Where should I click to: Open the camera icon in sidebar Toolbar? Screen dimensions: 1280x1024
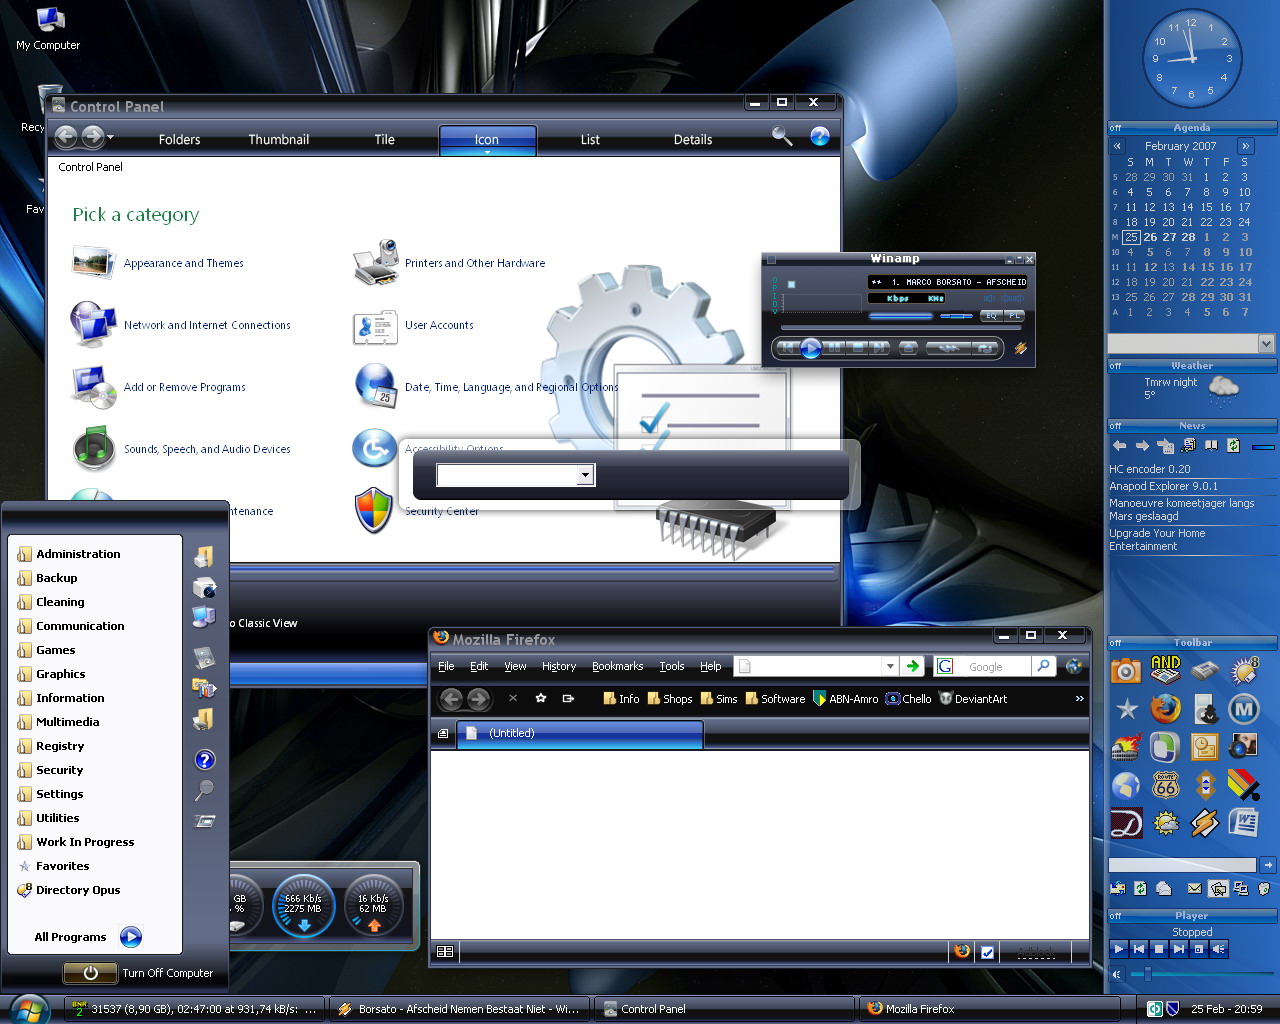1126,670
